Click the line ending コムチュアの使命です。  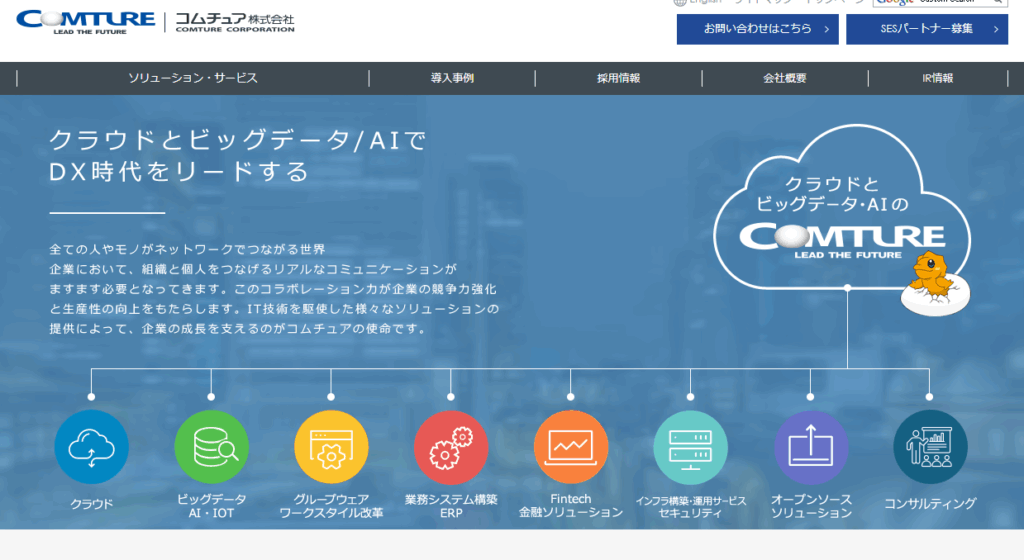238,328
